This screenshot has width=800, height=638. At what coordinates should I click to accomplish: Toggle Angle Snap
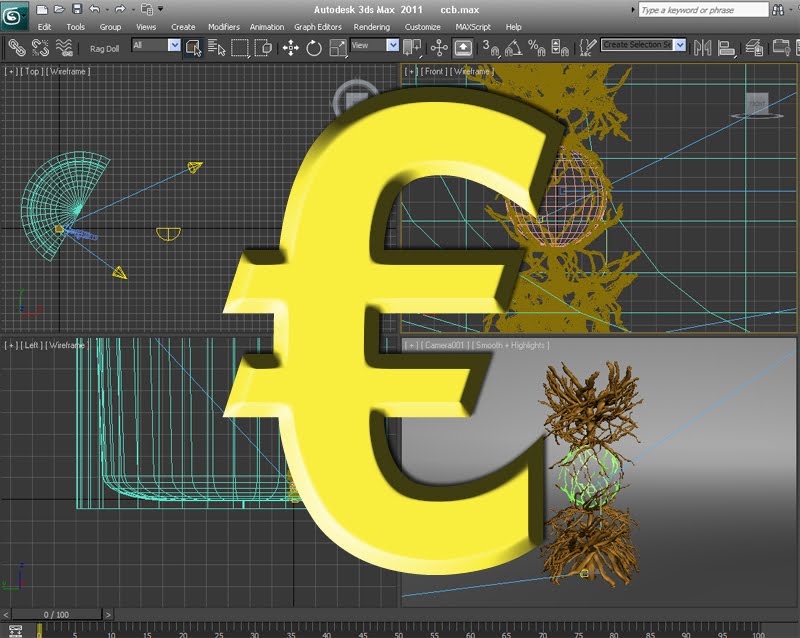click(x=513, y=48)
